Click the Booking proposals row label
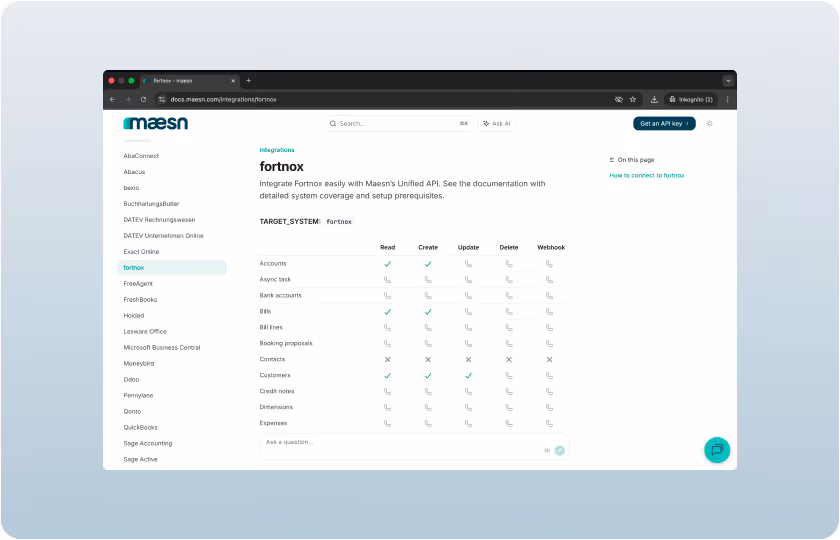This screenshot has height=540, width=840. (x=286, y=343)
